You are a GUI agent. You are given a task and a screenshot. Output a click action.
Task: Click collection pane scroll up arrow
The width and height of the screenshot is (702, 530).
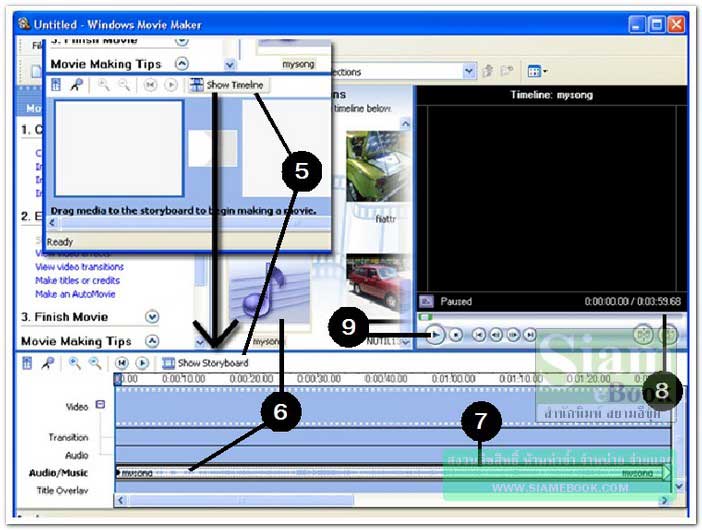405,124
